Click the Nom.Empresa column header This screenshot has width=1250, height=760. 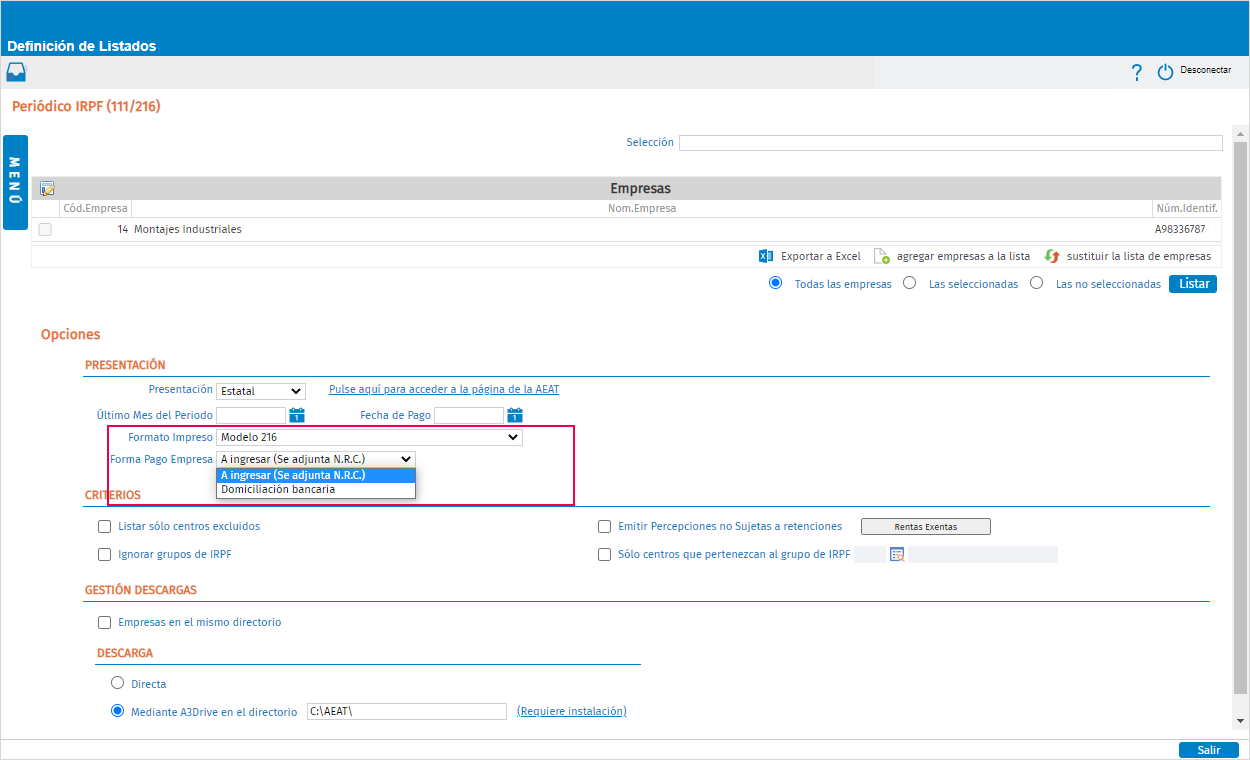coord(642,208)
